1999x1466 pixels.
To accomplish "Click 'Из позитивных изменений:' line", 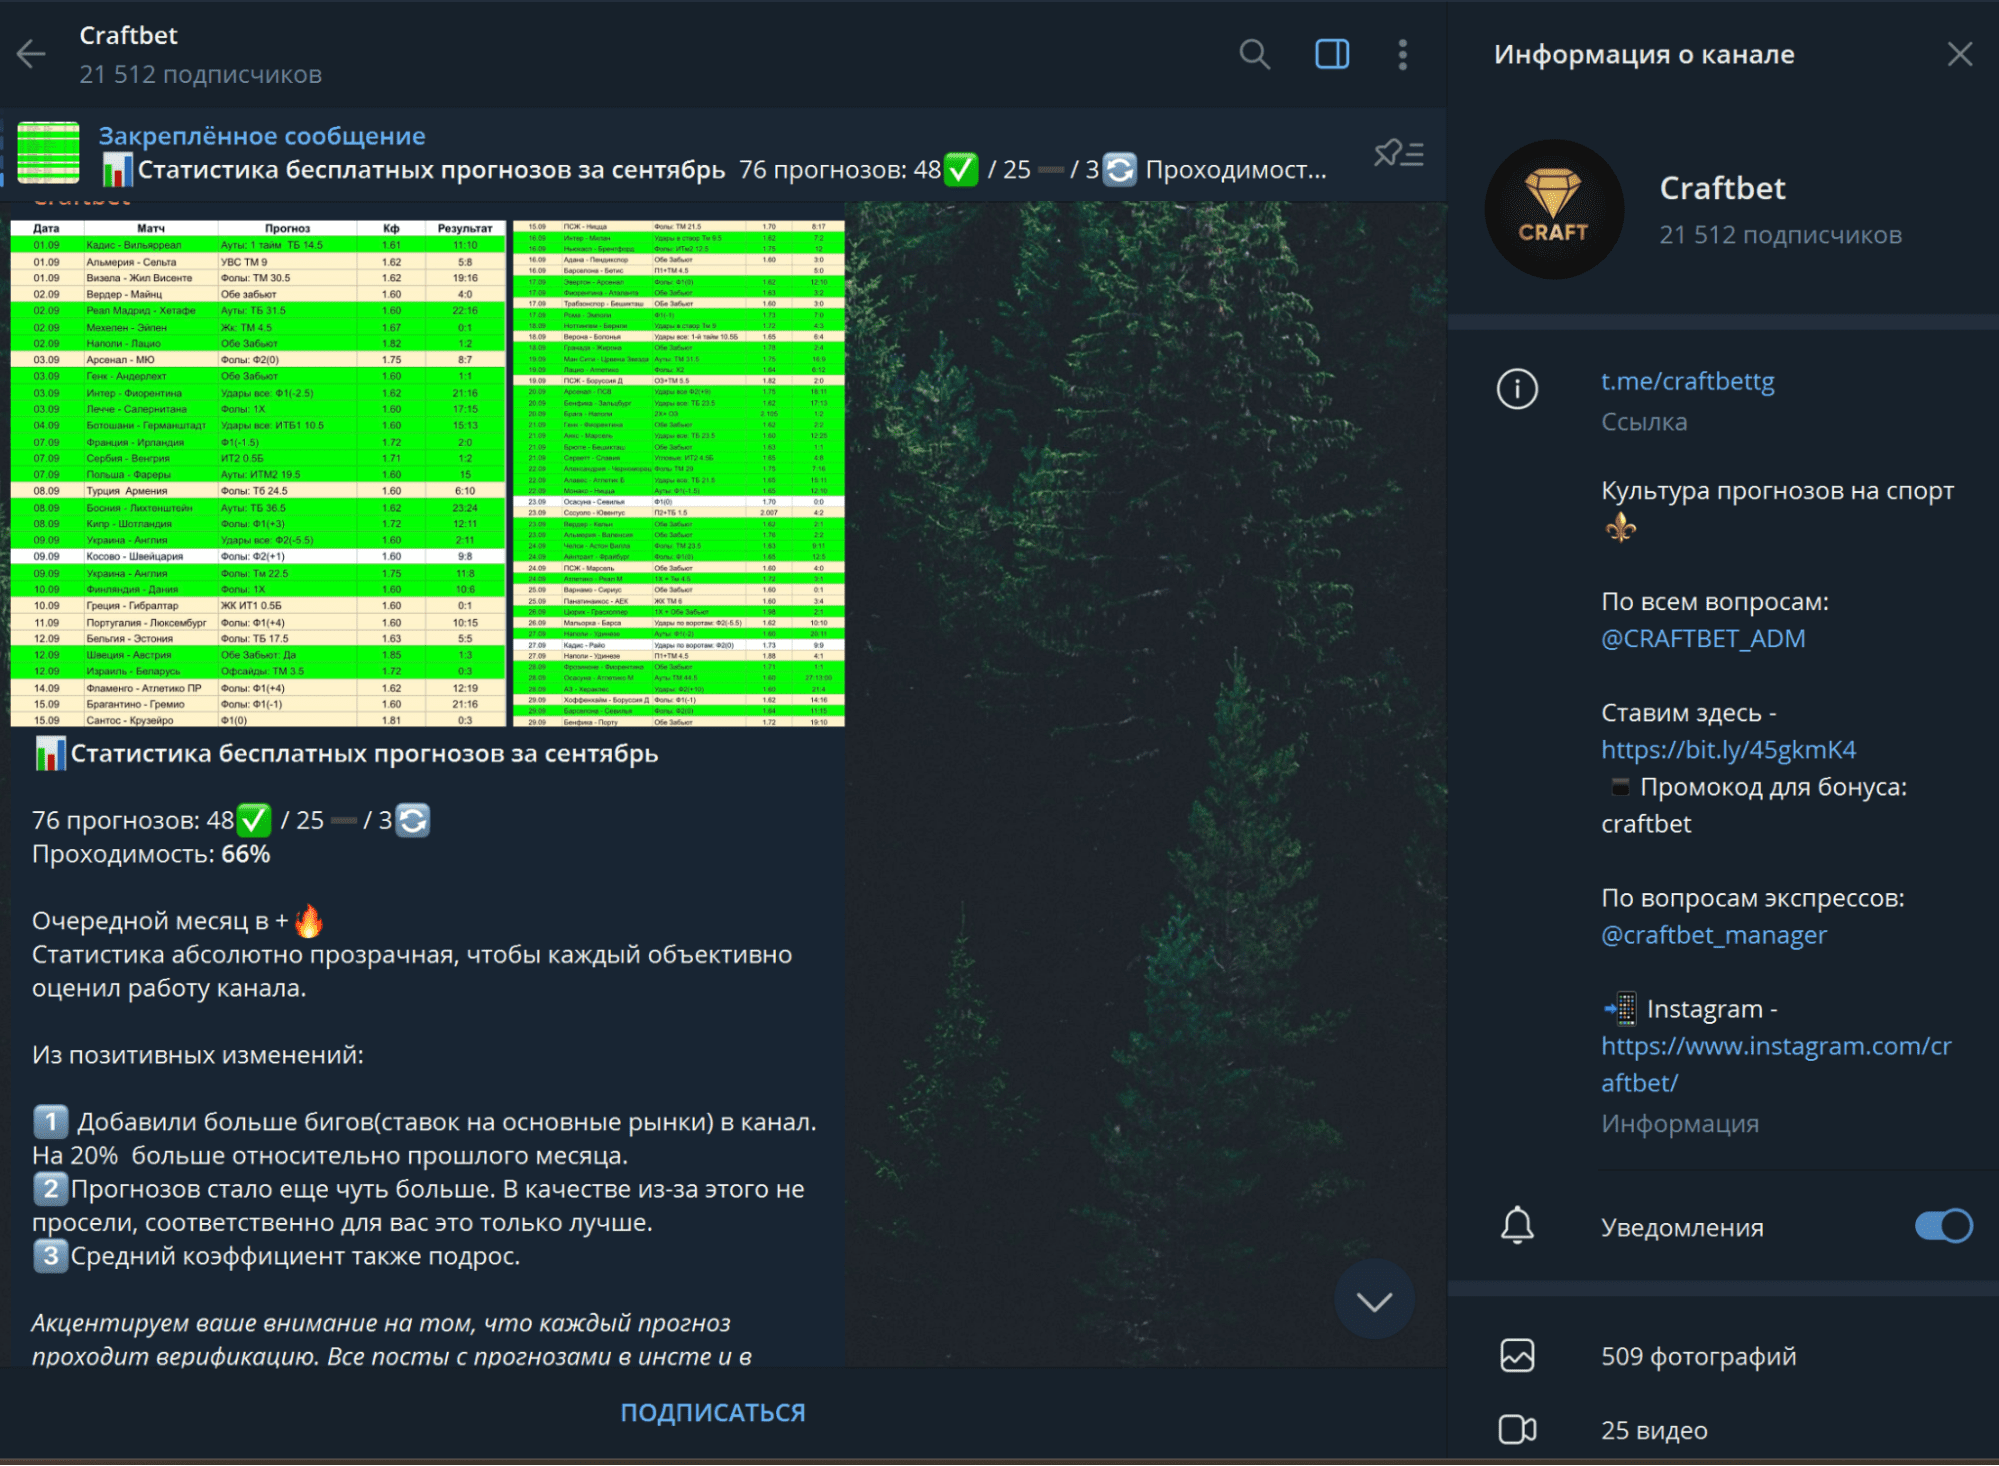I will pos(198,1054).
